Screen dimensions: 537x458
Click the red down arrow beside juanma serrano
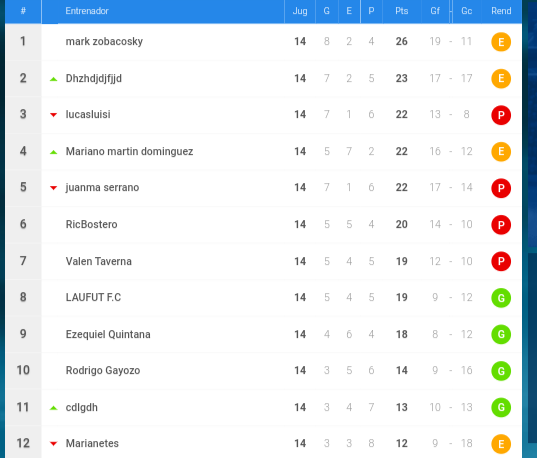click(x=53, y=188)
